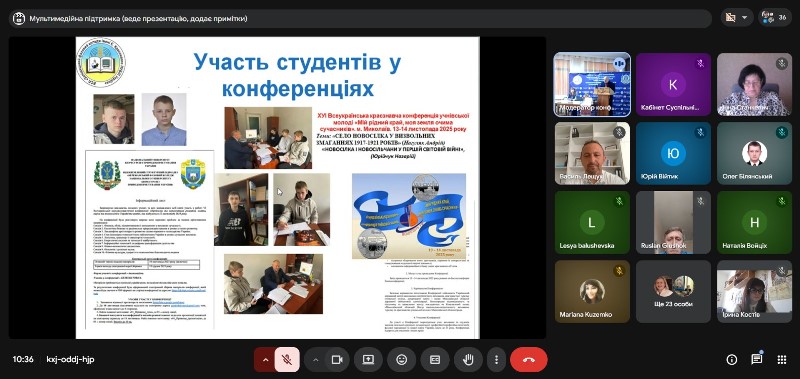Click Mariana Kuzemko's round profile photo
This screenshot has width=800, height=379.
592,291
